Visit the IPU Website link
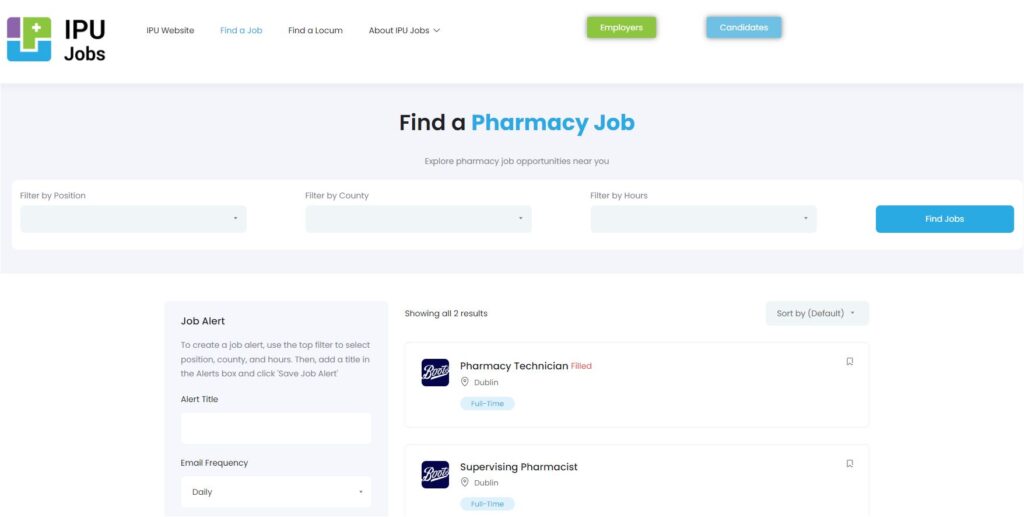Viewport: 1024px width, 517px height. 170,30
